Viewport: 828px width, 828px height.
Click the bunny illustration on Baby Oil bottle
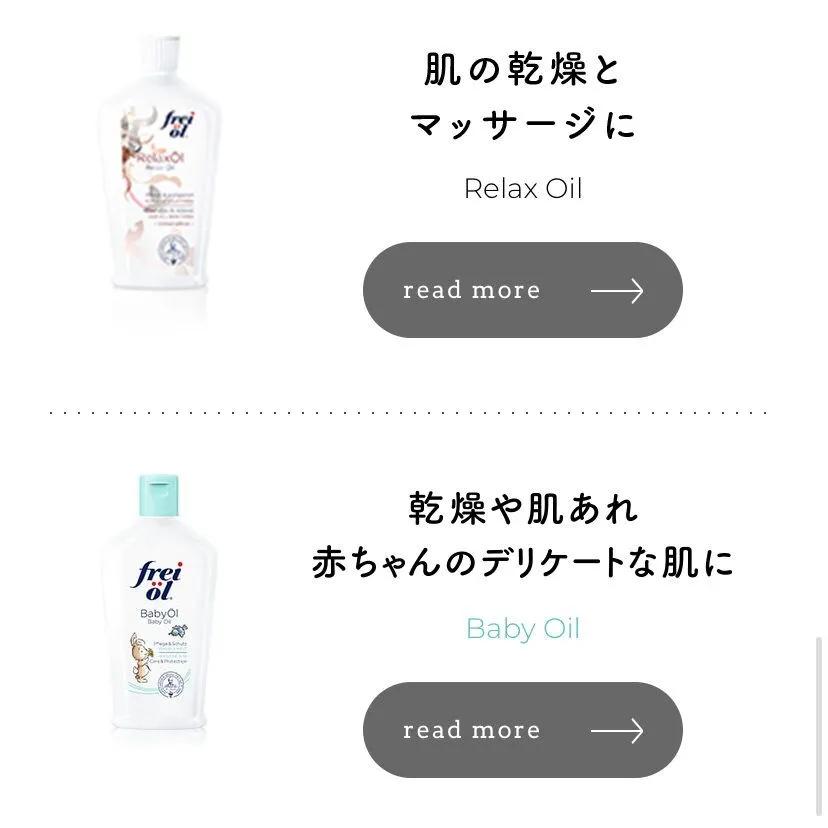click(x=140, y=656)
